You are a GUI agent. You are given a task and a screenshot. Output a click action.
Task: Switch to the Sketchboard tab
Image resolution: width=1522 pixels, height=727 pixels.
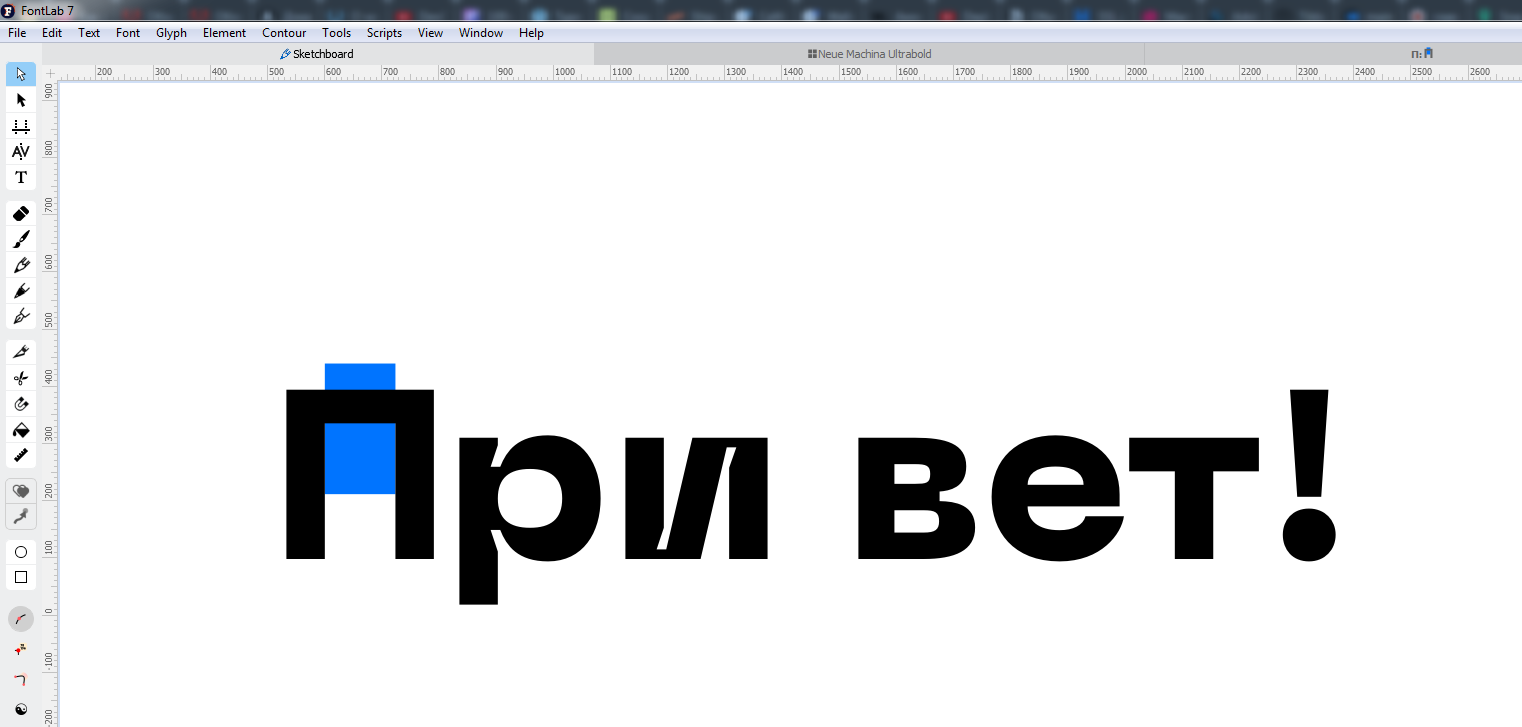(318, 54)
